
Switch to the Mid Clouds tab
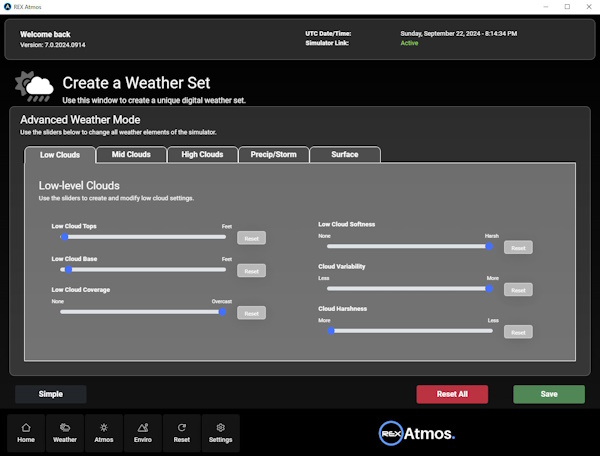[x=131, y=155]
